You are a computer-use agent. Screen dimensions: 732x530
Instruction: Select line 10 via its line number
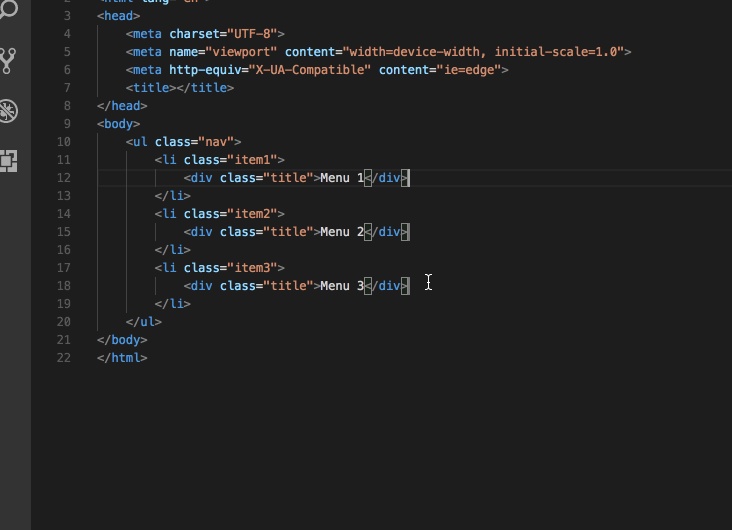click(x=64, y=142)
